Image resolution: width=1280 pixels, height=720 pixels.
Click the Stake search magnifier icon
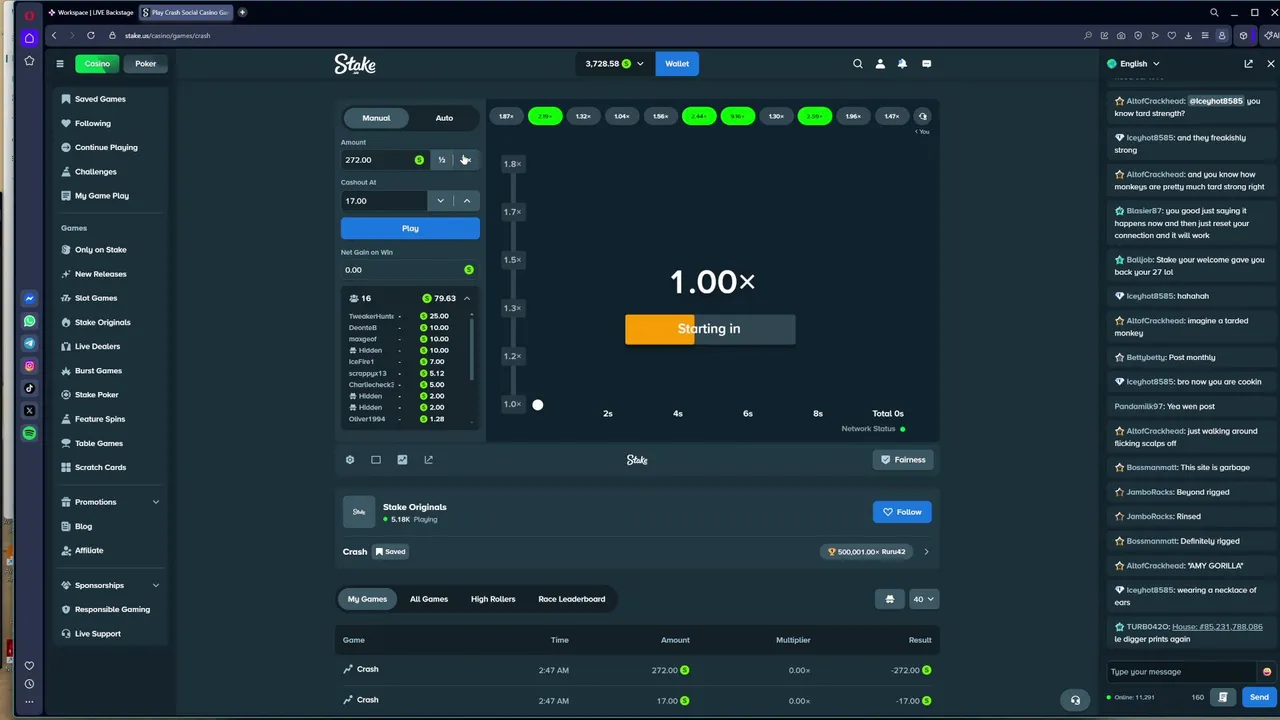click(857, 64)
